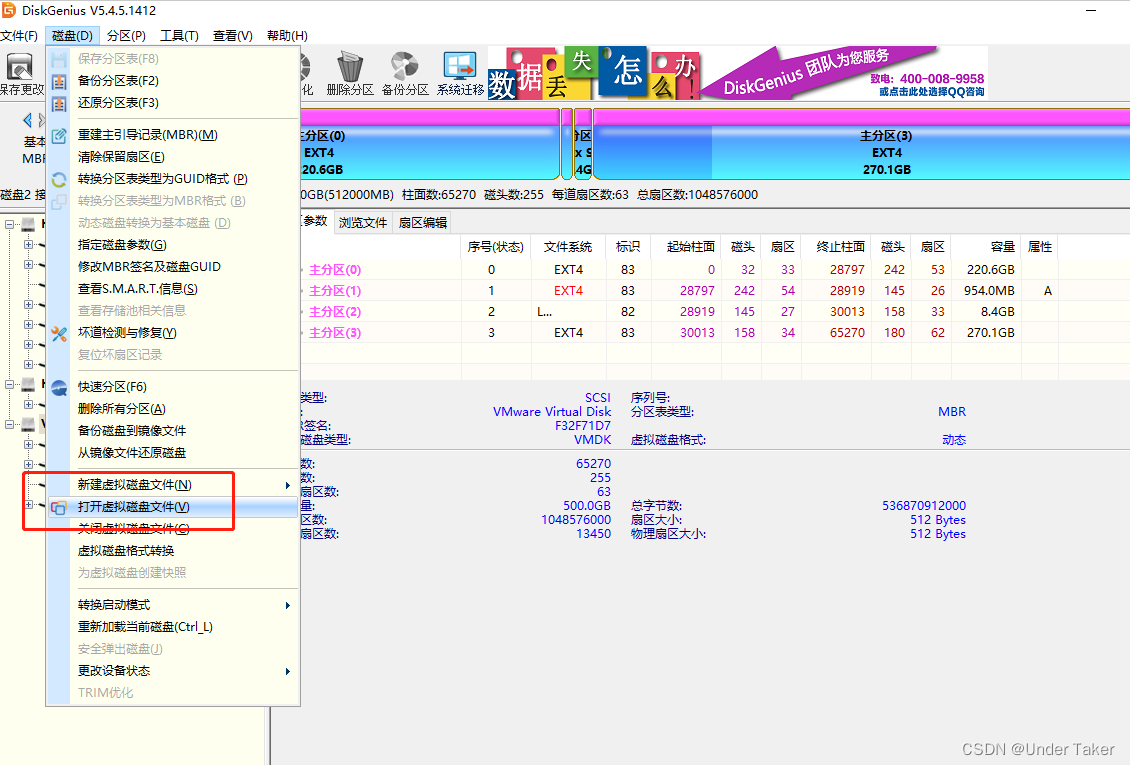Switch to the 浏览文件 tab
Screen dimensions: 1130x765
click(363, 223)
